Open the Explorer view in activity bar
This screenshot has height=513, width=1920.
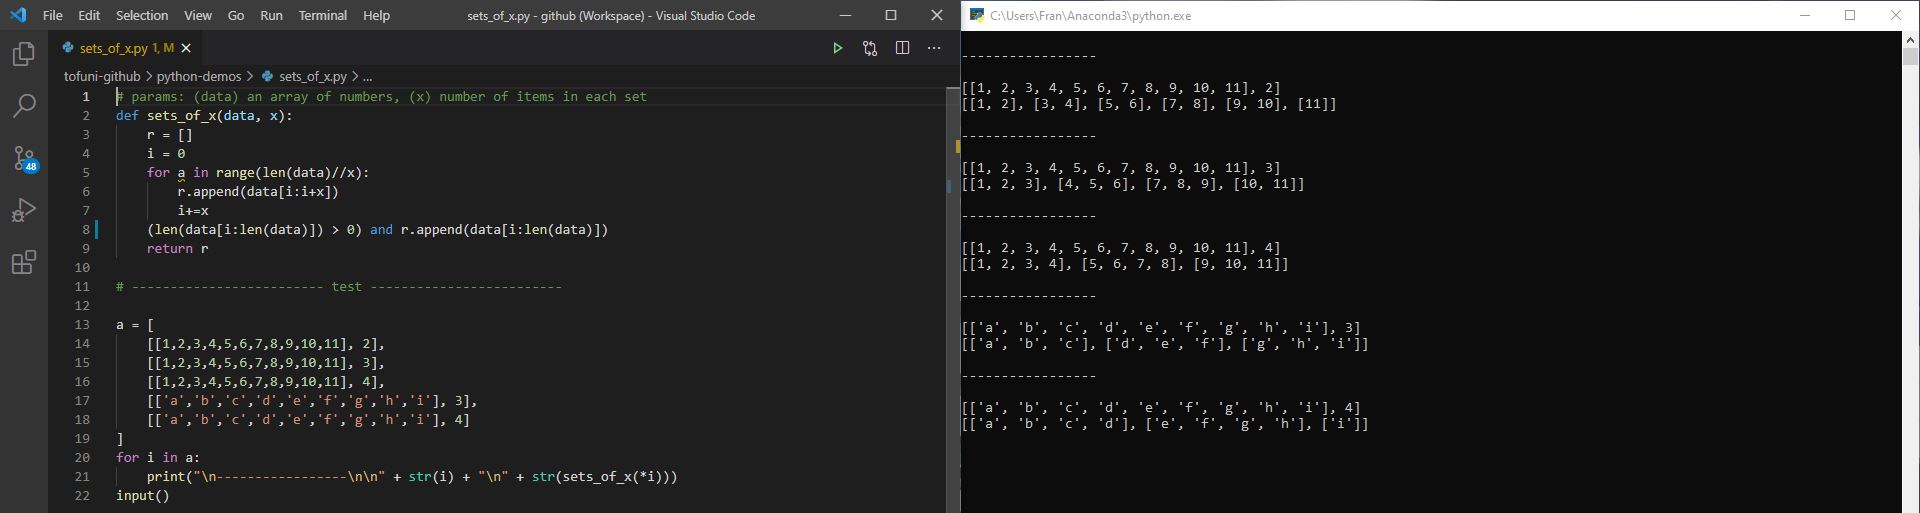pyautogui.click(x=24, y=54)
